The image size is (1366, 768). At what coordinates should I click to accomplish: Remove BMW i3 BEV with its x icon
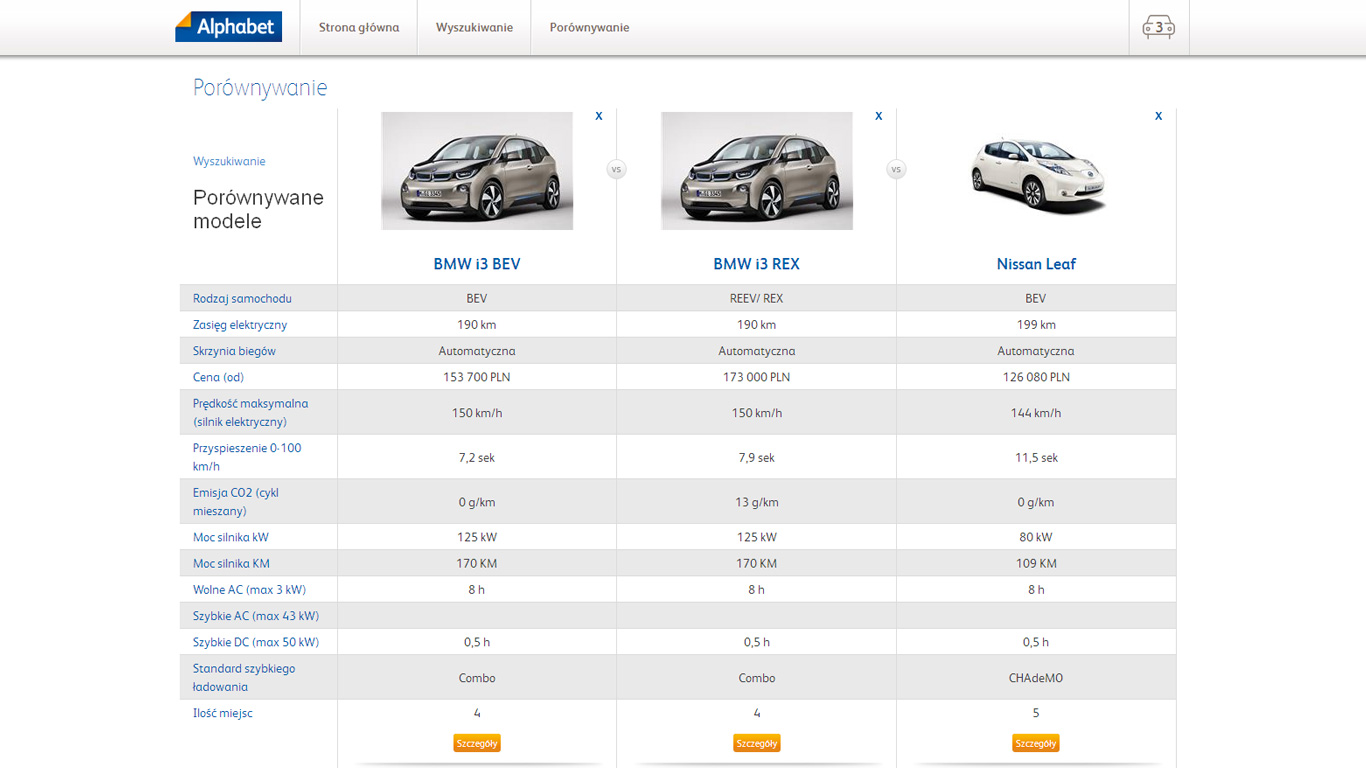(599, 116)
